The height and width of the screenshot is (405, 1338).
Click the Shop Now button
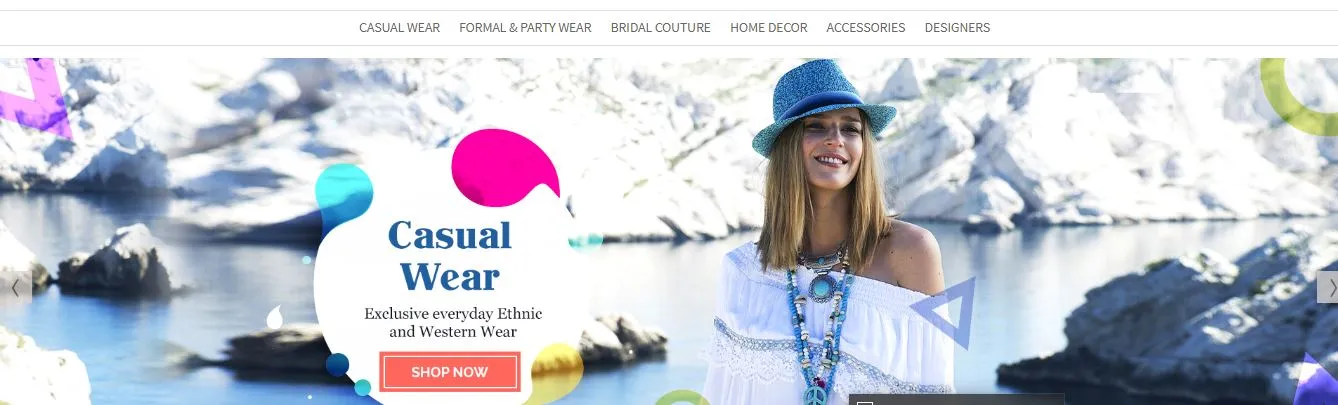coord(450,372)
